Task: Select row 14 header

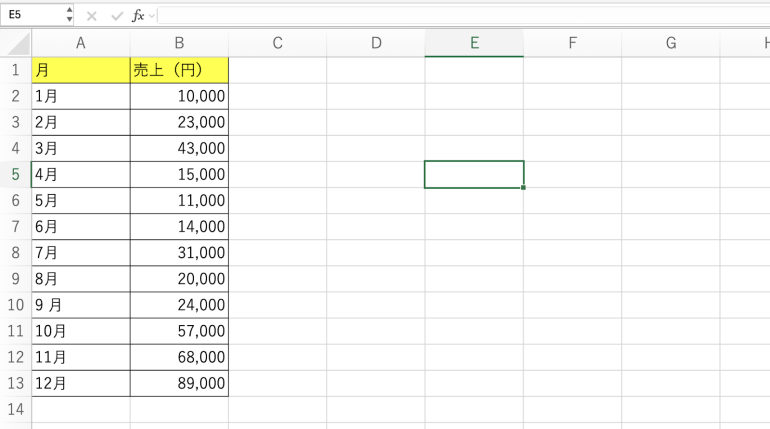Action: pyautogui.click(x=16, y=409)
